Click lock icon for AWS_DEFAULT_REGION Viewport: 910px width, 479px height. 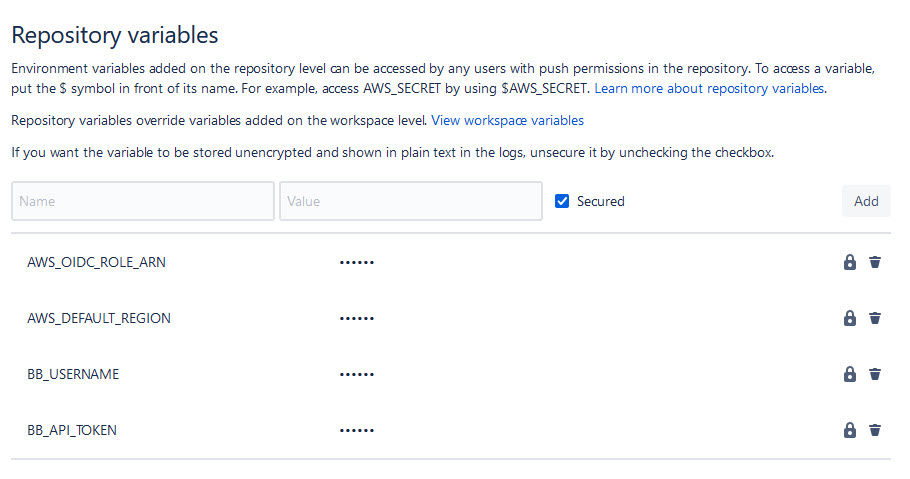[x=850, y=318]
